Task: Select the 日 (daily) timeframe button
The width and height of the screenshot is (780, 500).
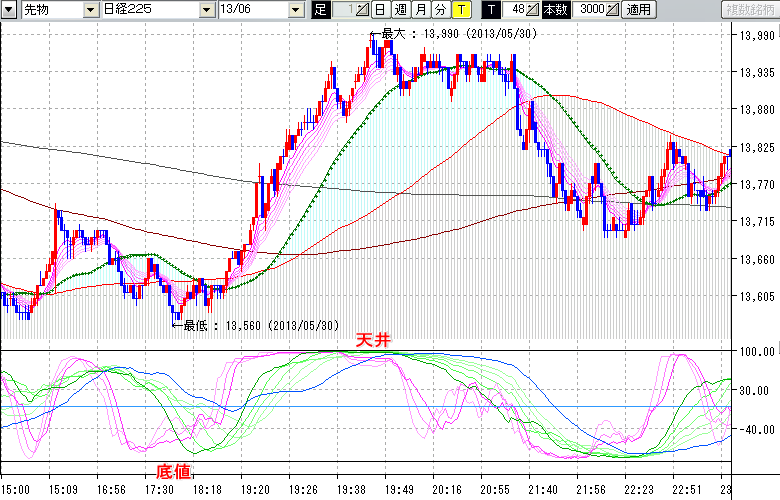Action: point(380,10)
